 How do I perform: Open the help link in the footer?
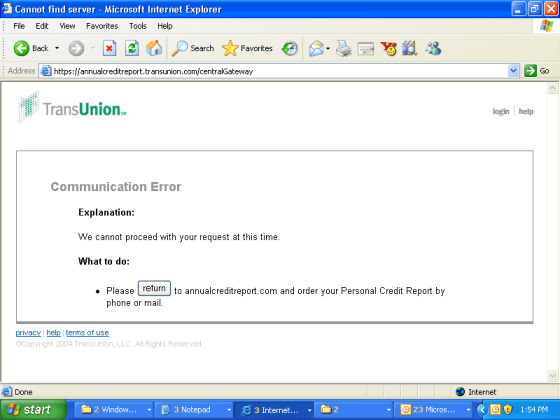point(54,332)
